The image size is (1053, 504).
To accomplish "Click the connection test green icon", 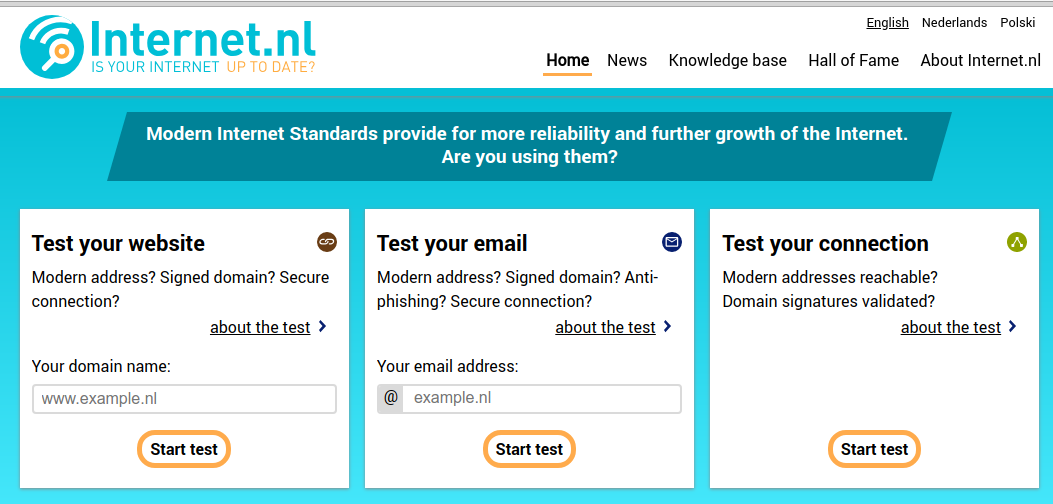I will tap(1017, 242).
